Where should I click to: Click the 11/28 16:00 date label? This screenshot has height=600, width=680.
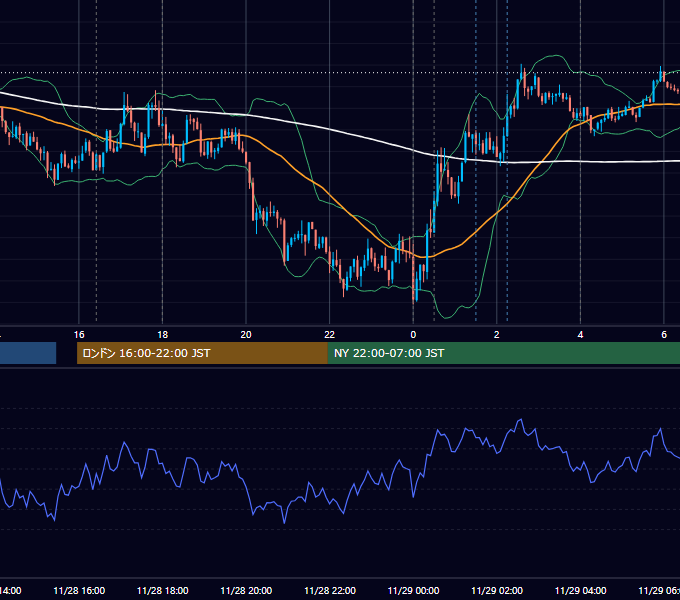79,590
